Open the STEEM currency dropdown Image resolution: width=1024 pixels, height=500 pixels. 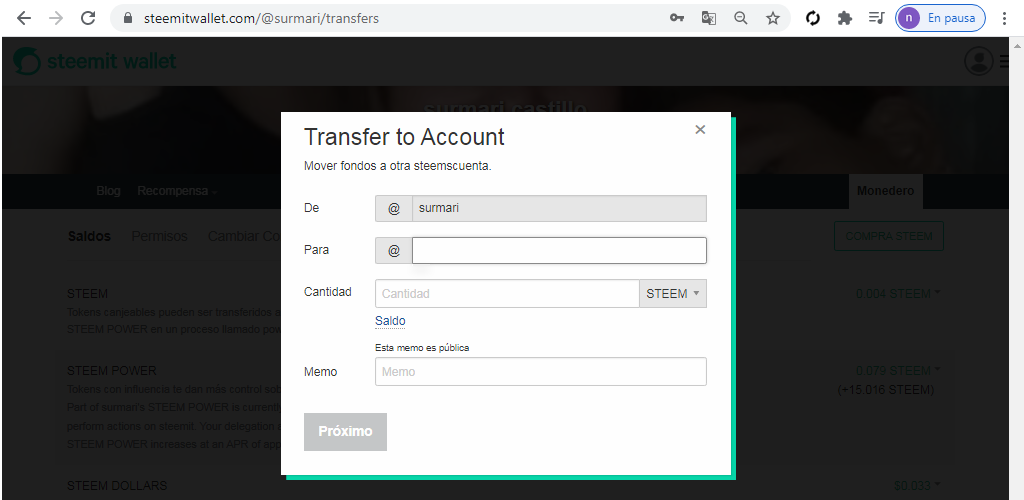(673, 294)
